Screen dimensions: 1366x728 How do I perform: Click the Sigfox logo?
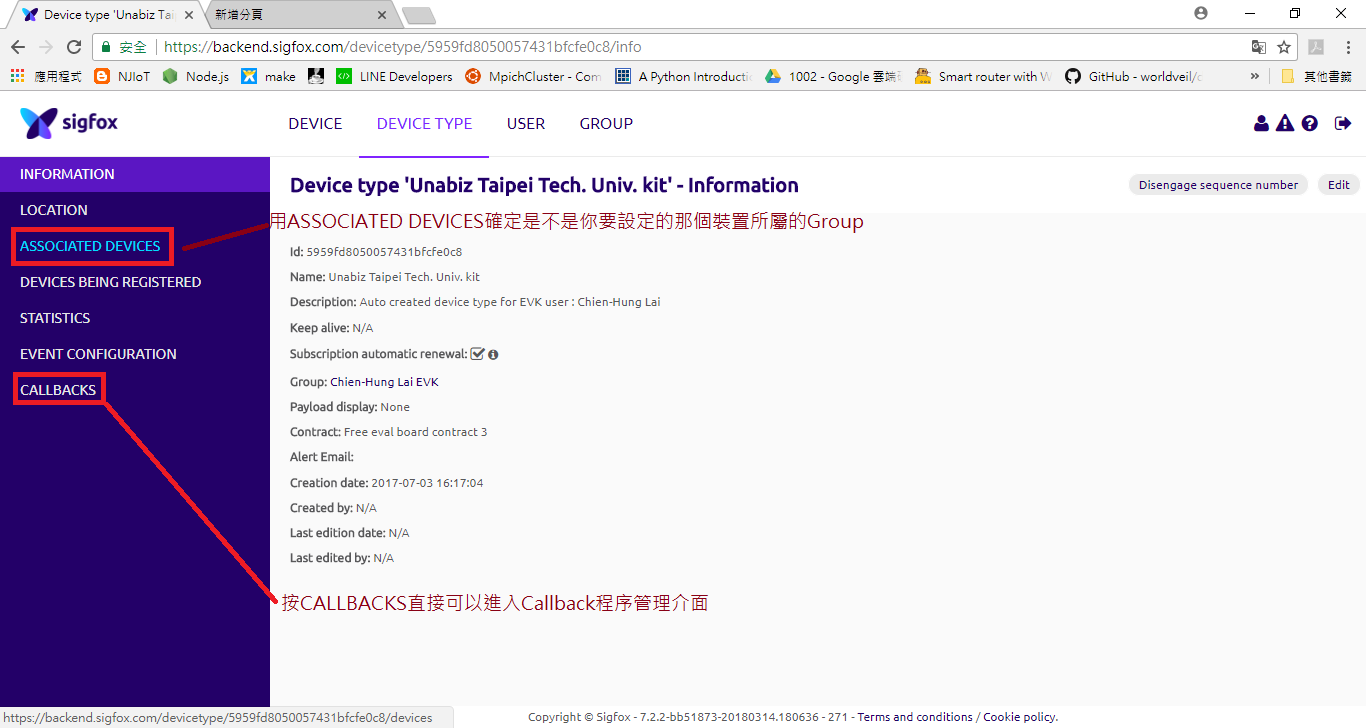tap(69, 123)
